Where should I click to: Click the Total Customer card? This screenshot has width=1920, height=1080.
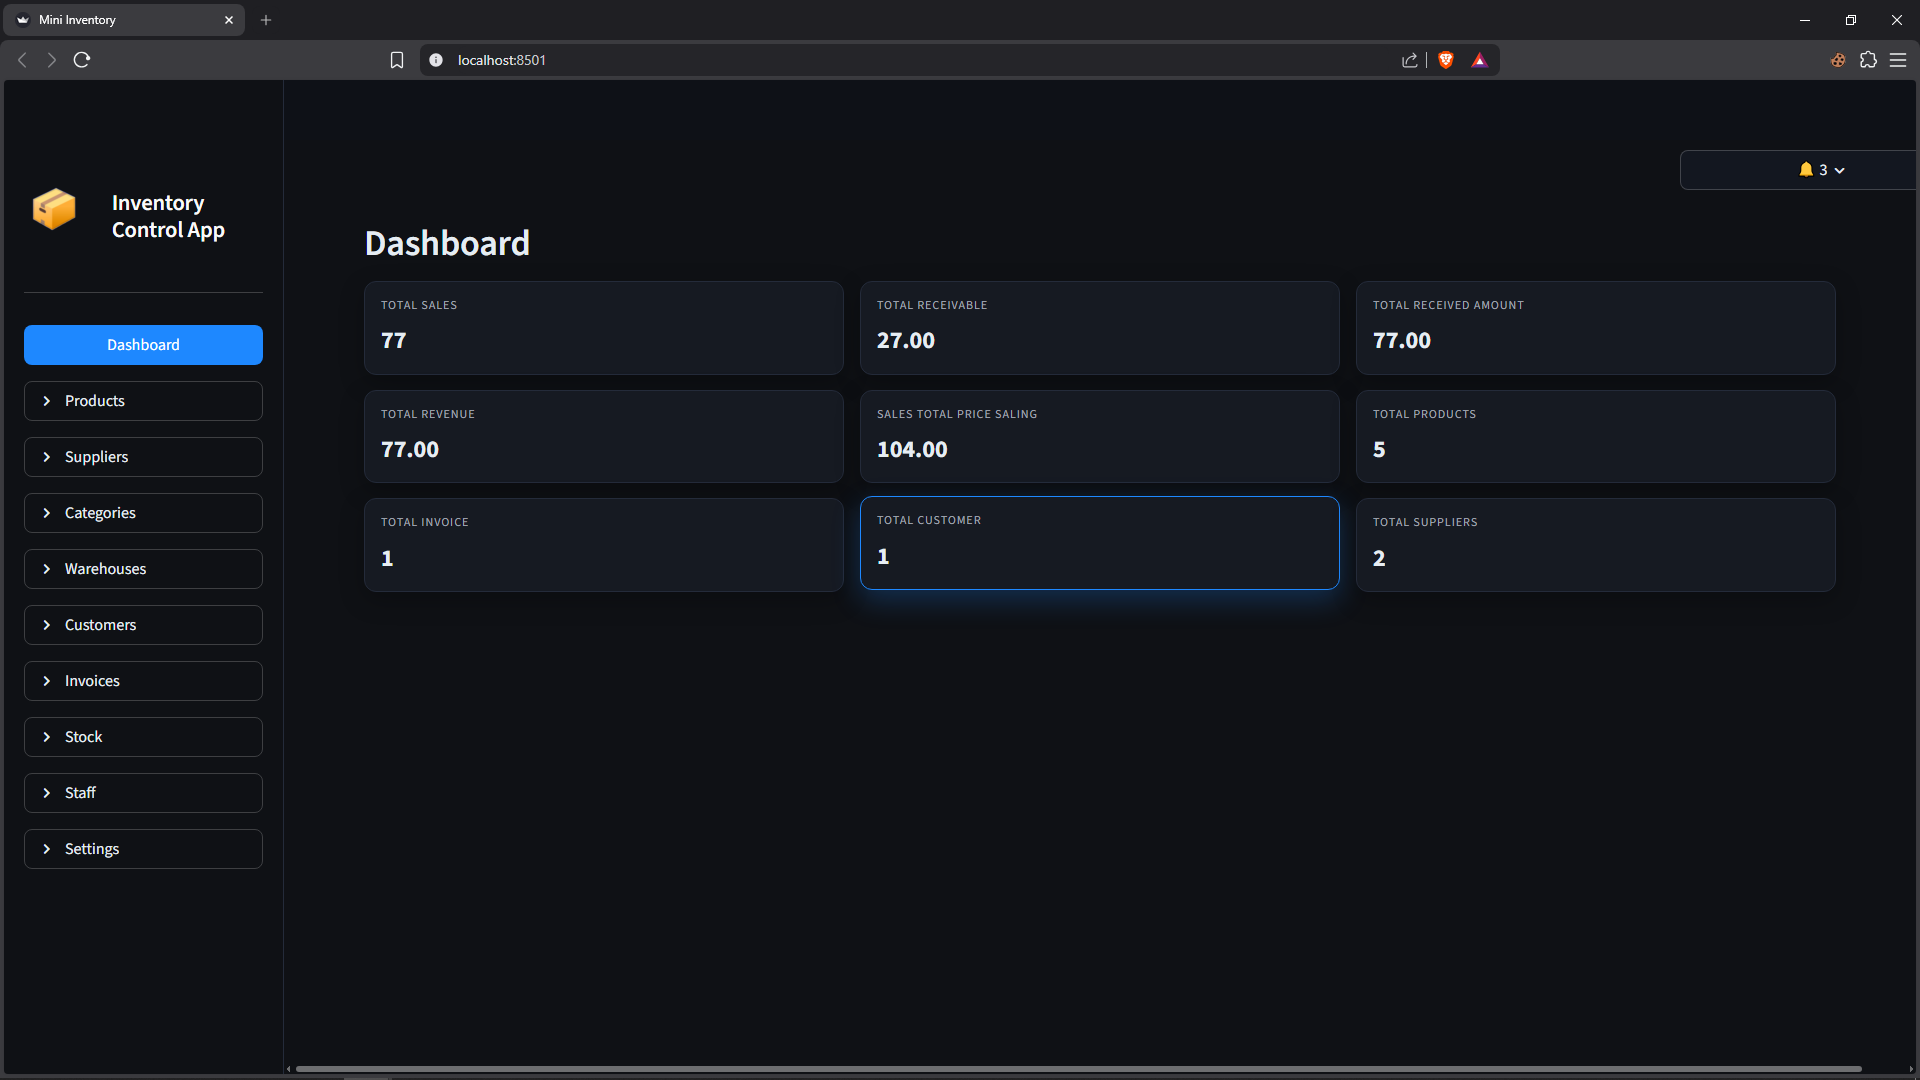pyautogui.click(x=1099, y=543)
